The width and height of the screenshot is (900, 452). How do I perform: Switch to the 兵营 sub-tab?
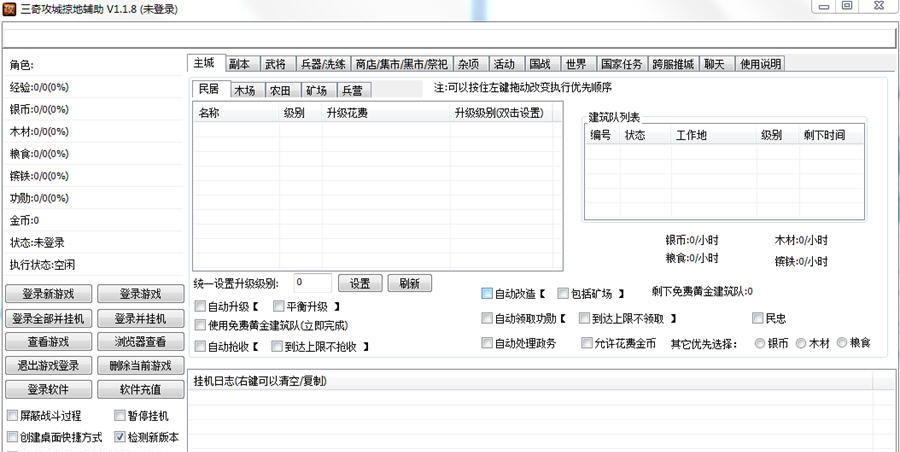click(x=353, y=90)
